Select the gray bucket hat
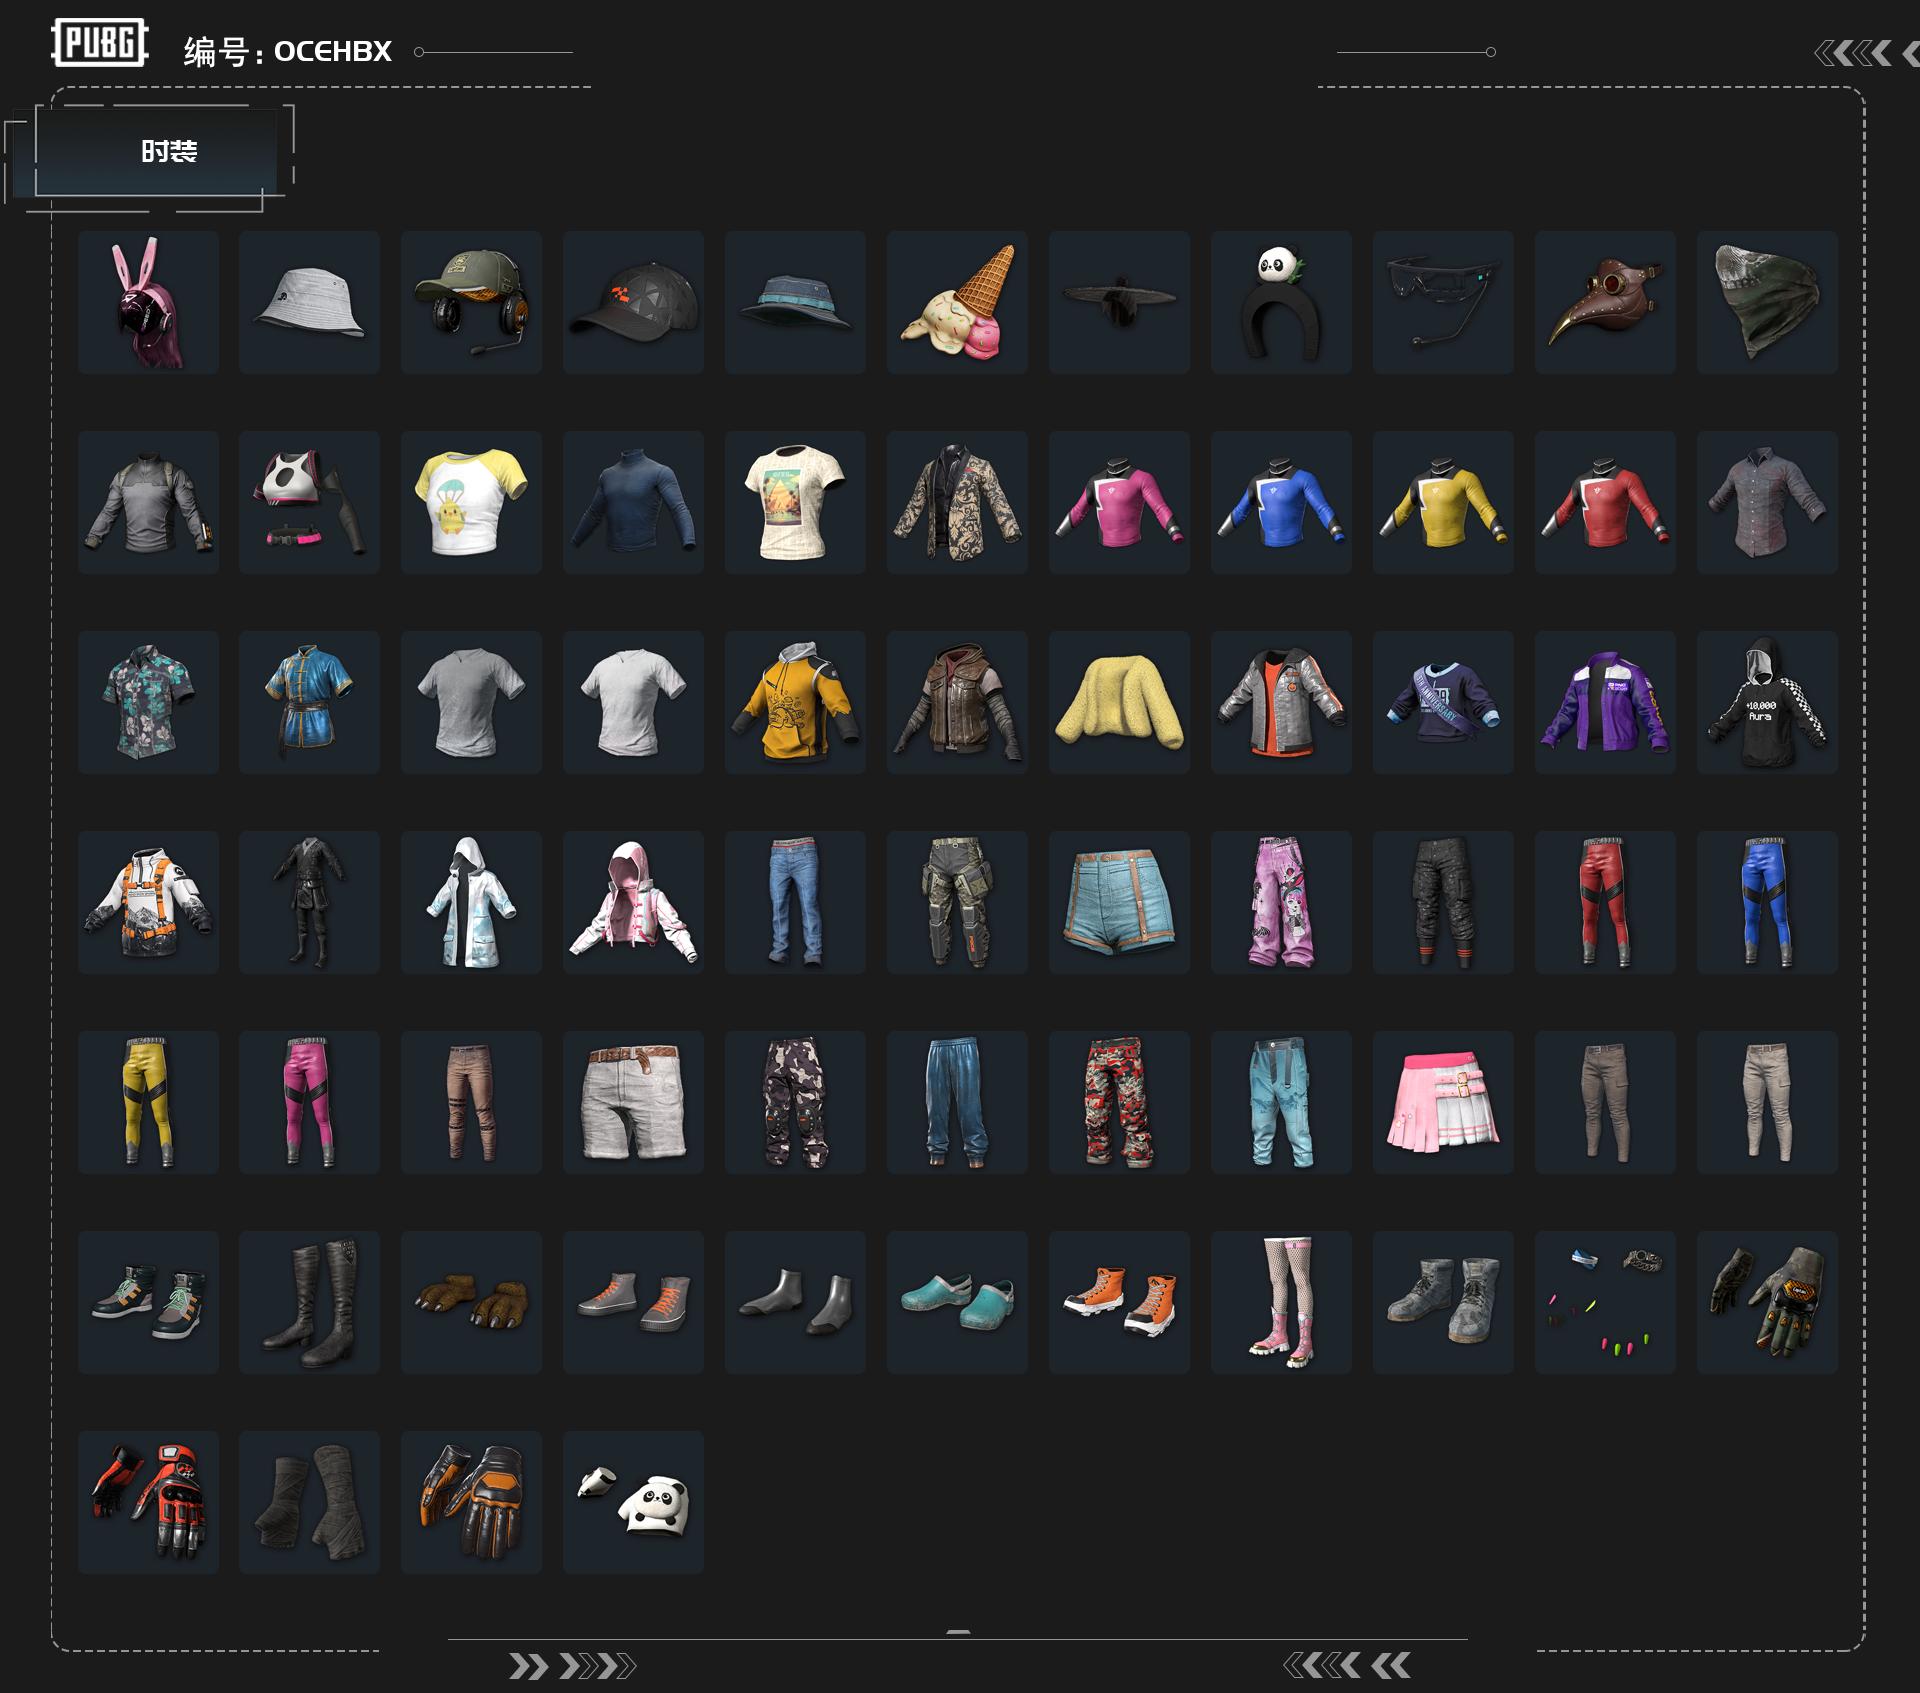The height and width of the screenshot is (1693, 1920). point(310,302)
